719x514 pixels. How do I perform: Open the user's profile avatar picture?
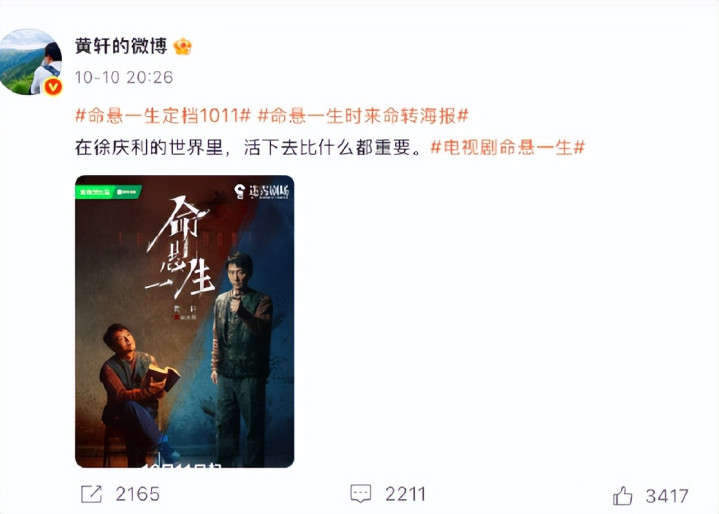31,62
